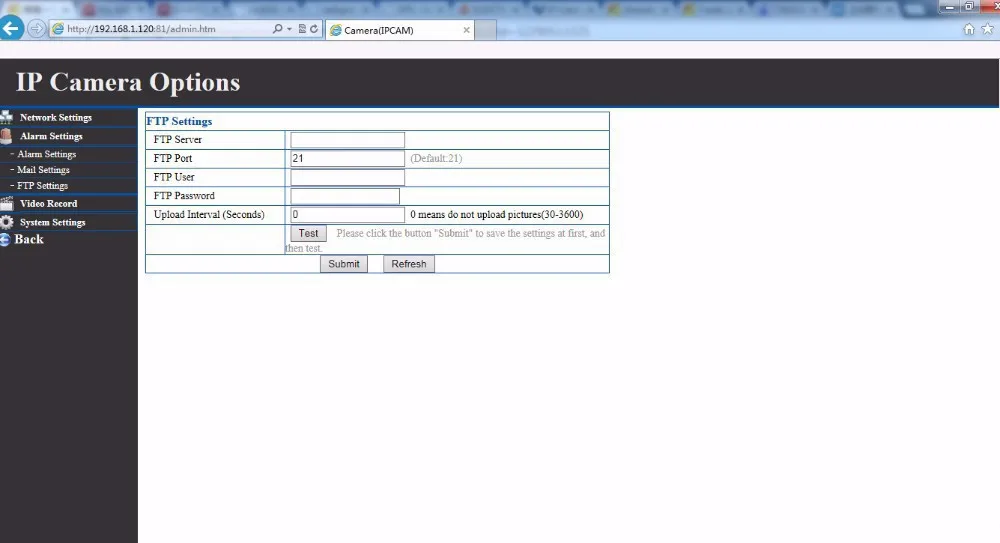
Task: Click the '0 means do not upload pictures' note
Action: pos(497,214)
